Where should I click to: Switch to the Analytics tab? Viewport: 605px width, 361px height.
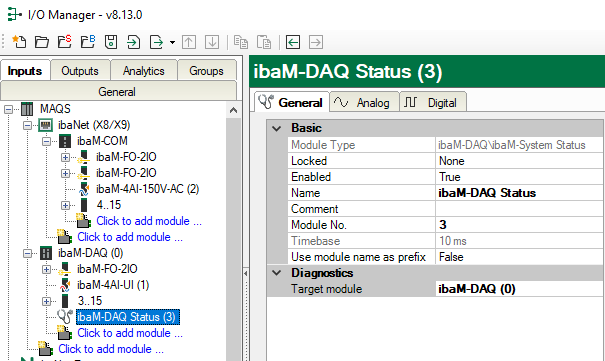pos(144,71)
